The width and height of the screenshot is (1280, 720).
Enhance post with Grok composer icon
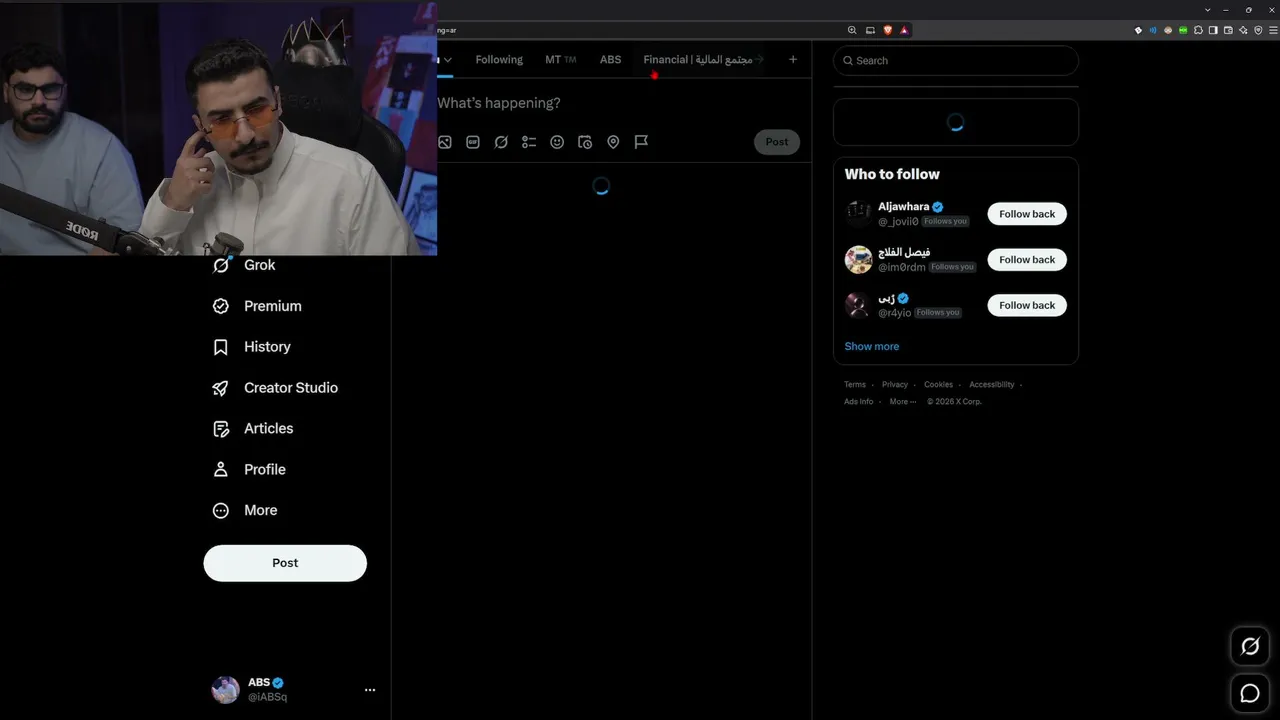(501, 142)
